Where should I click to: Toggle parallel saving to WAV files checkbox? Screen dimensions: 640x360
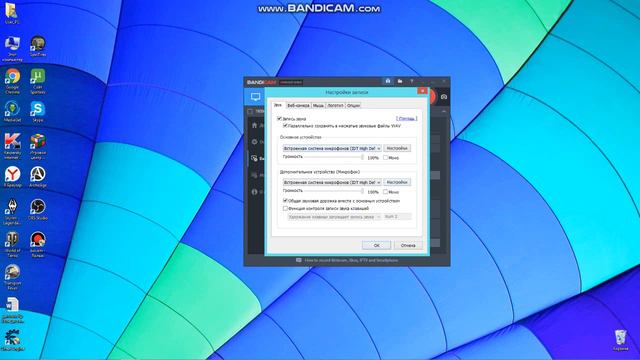point(285,126)
